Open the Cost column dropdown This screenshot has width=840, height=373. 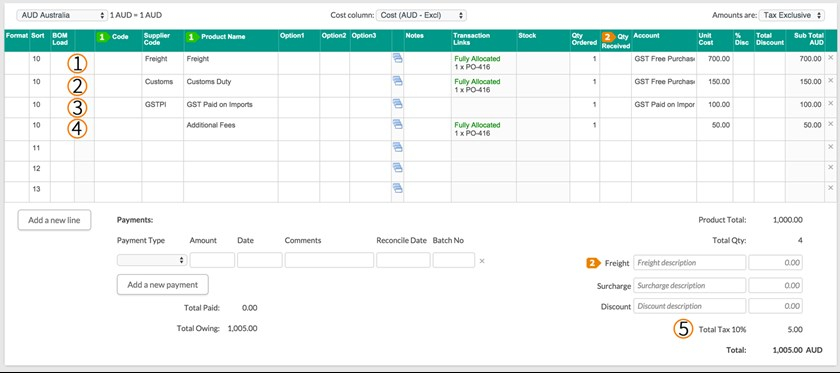pyautogui.click(x=421, y=16)
